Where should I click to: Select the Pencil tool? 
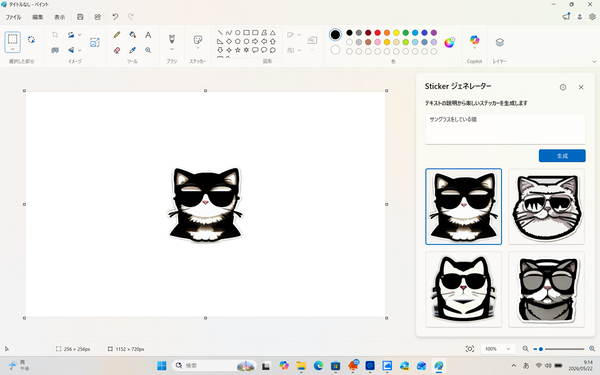[117, 35]
